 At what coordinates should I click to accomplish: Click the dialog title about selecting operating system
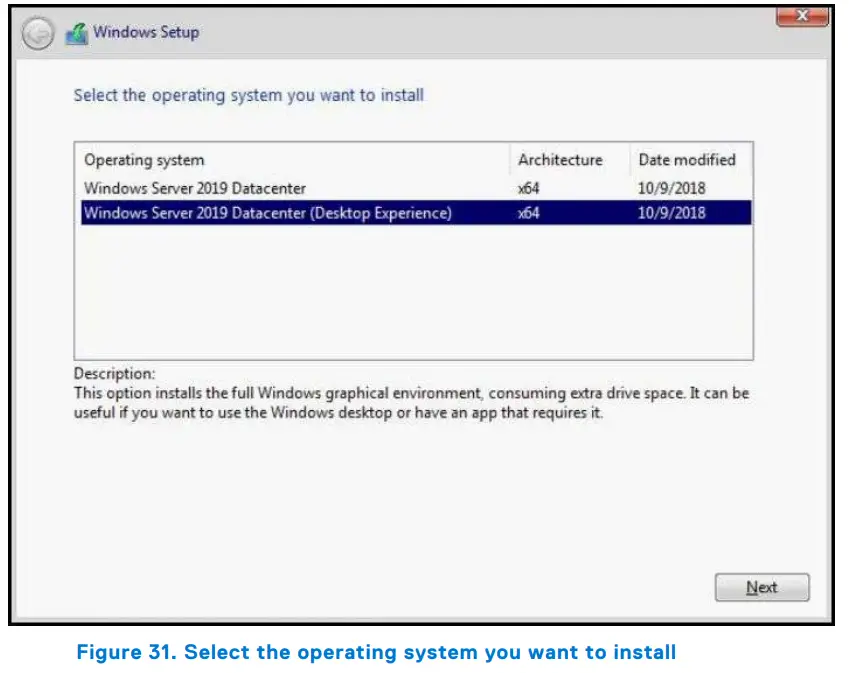pos(249,95)
